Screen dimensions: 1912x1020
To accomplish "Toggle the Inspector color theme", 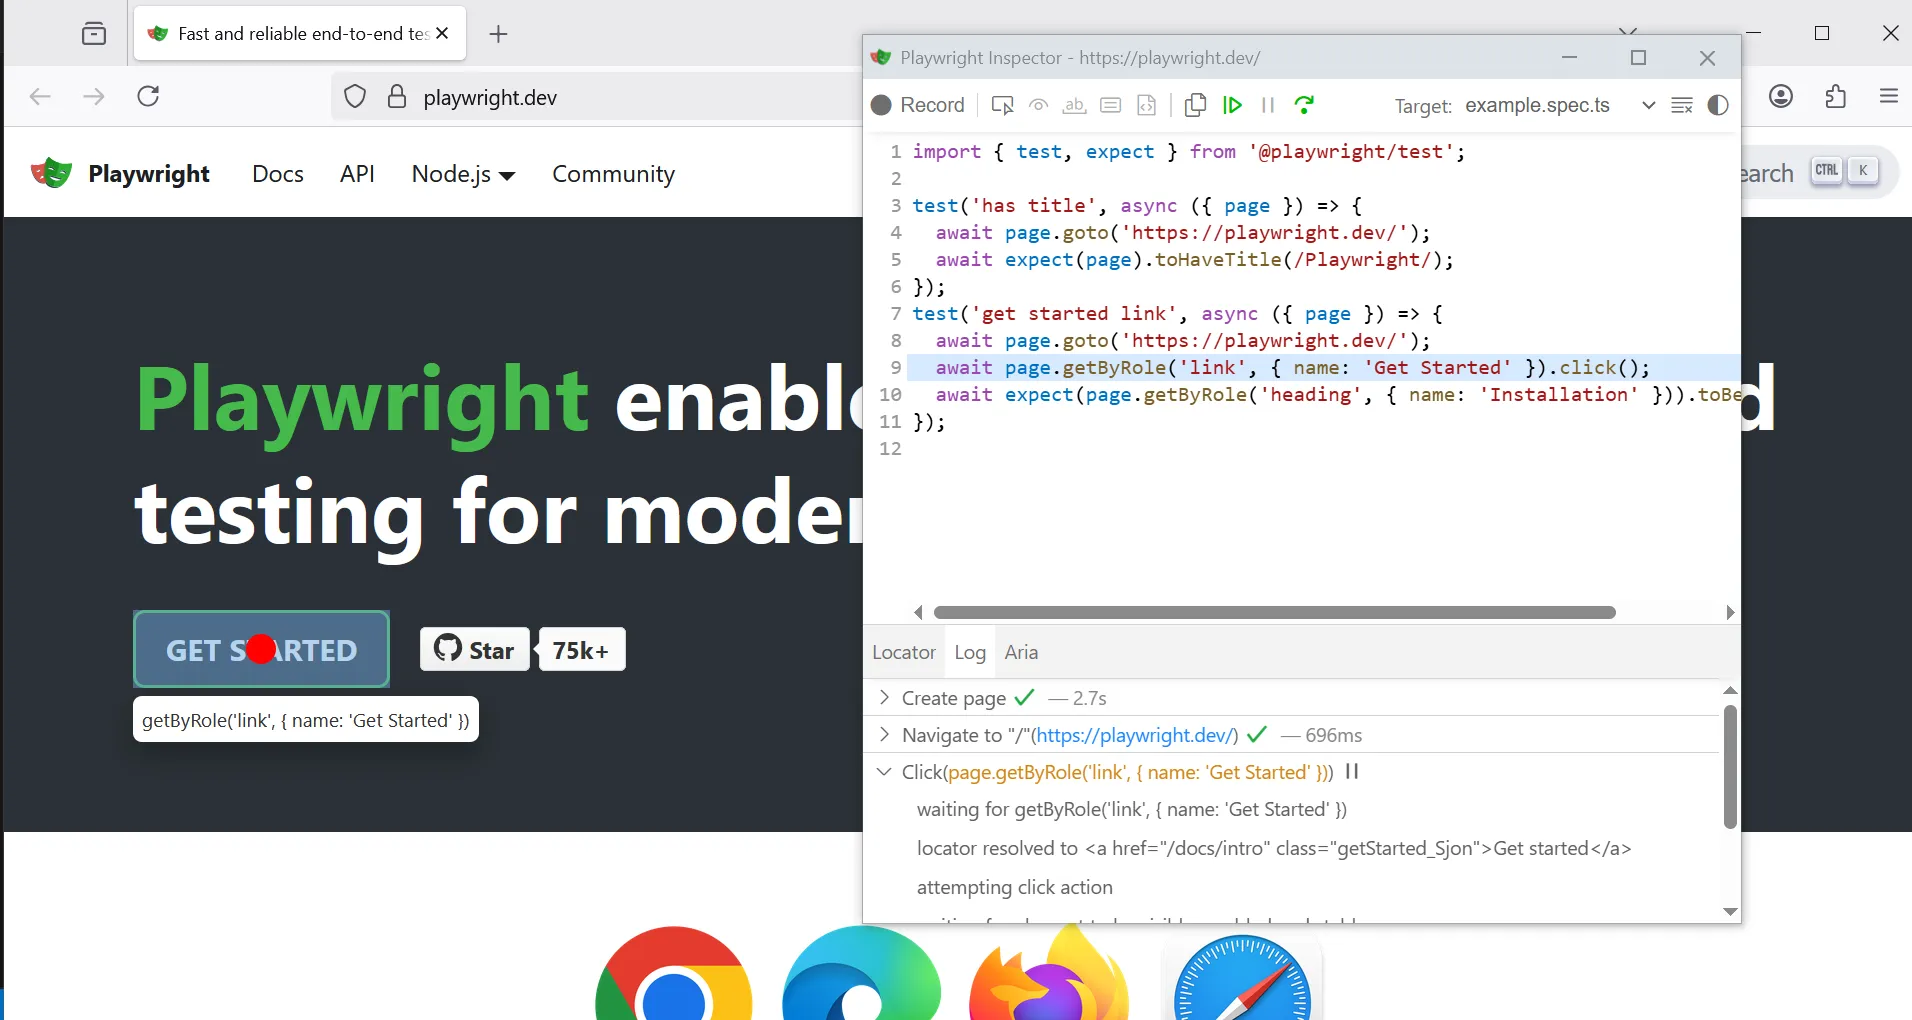I will [1718, 105].
